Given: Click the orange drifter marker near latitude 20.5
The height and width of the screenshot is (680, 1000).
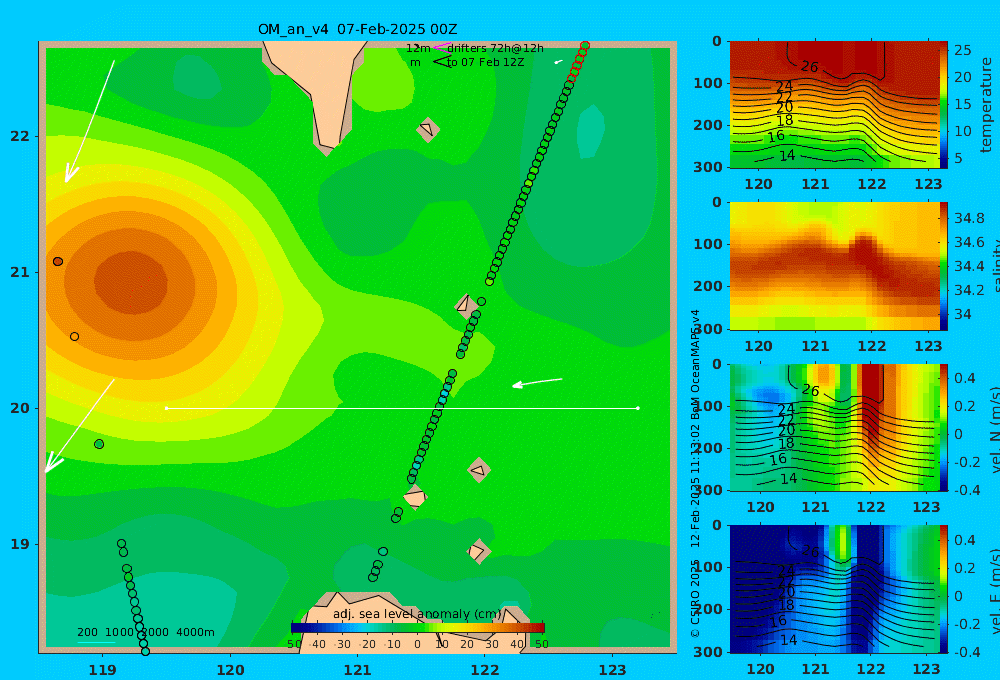Looking at the screenshot, I should point(75,336).
